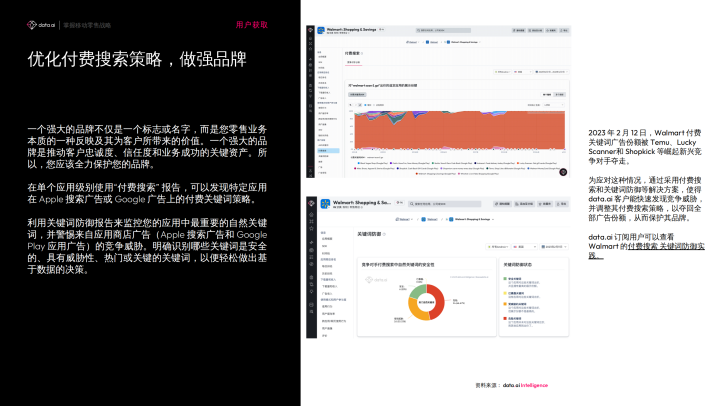Click the first header button in lower screenshot
The height and width of the screenshot is (406, 710).
point(502,204)
